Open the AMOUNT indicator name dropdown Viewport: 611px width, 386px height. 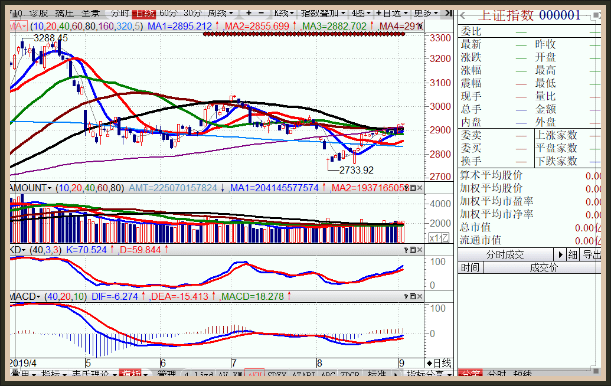click(x=30, y=188)
